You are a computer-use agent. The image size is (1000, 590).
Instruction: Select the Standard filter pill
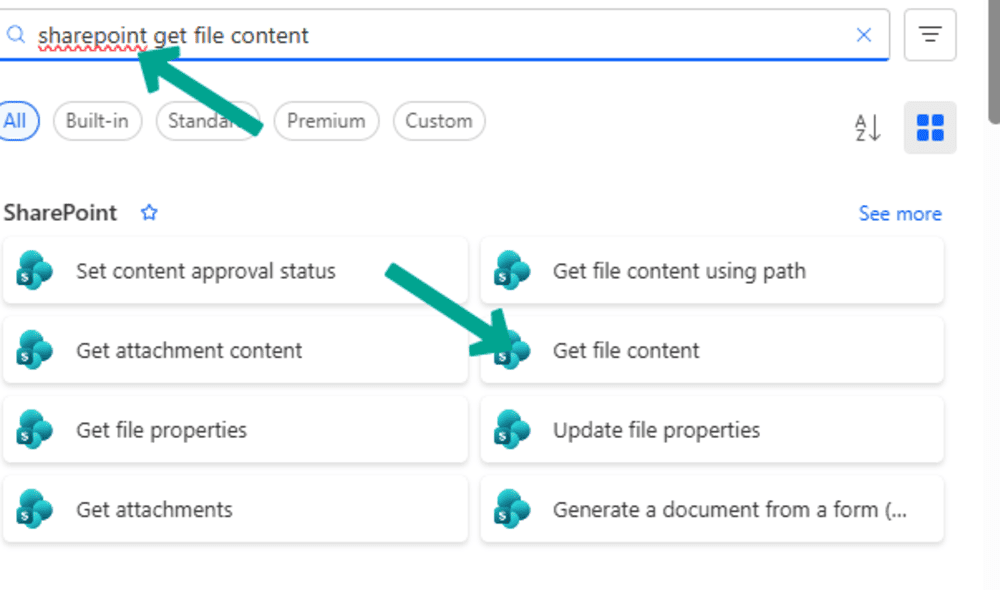208,121
